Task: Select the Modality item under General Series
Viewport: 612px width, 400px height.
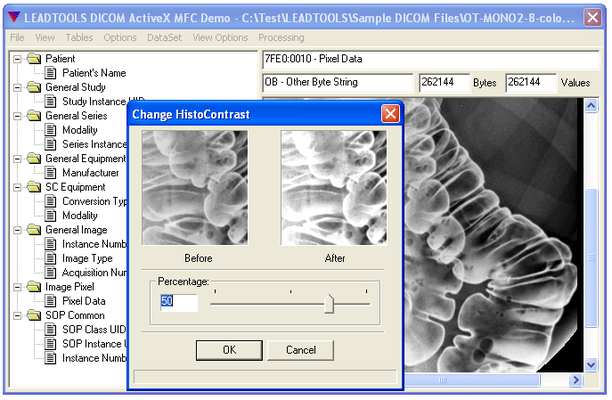Action: pyautogui.click(x=80, y=130)
